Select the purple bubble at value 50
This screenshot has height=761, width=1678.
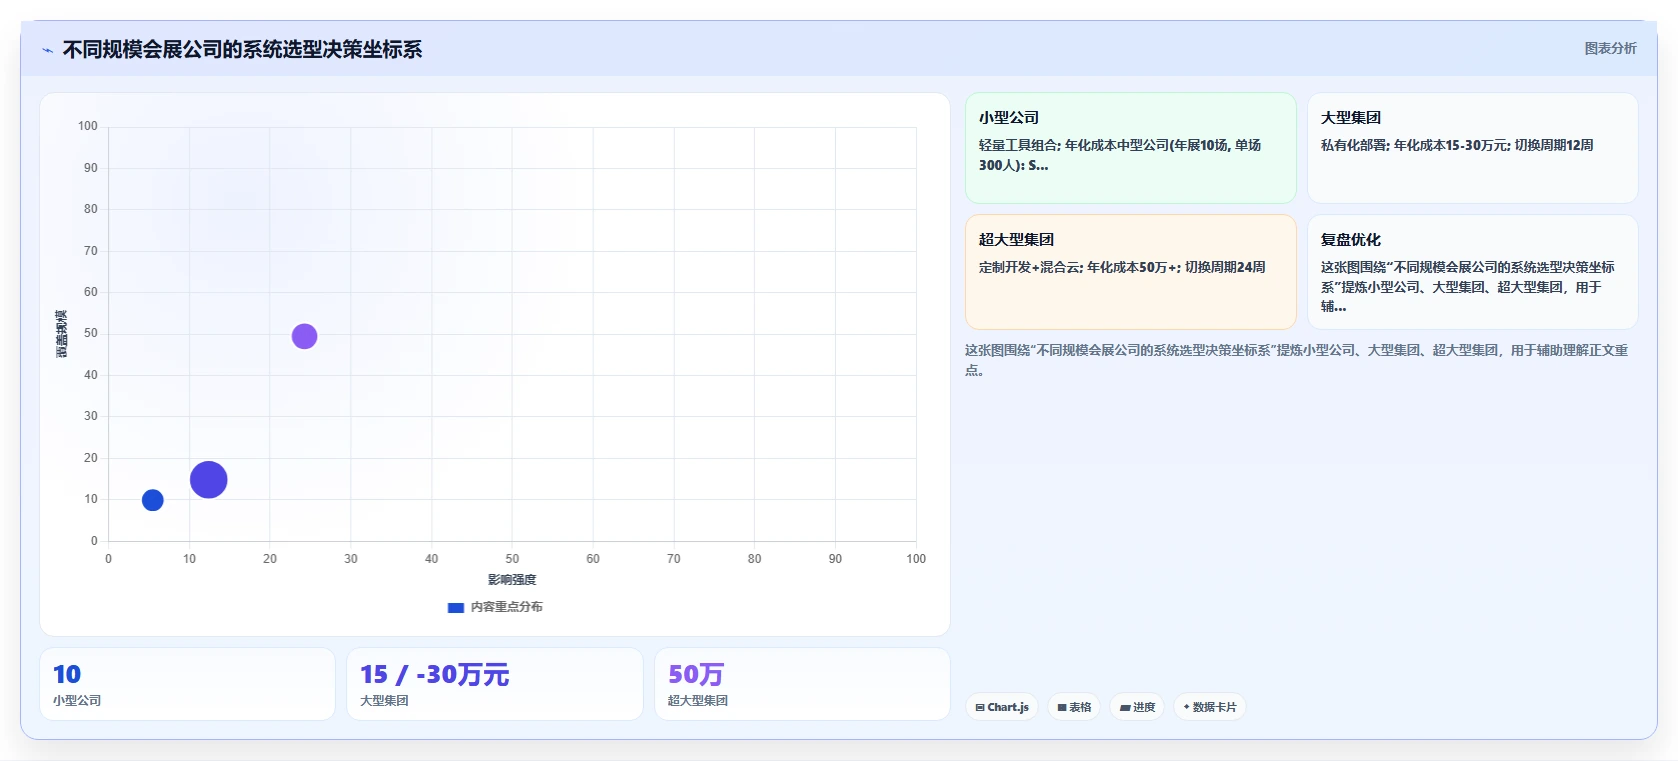pos(304,336)
